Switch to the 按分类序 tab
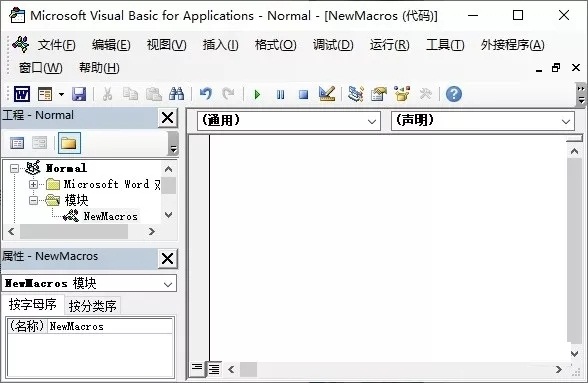588x383 pixels. tap(93, 306)
